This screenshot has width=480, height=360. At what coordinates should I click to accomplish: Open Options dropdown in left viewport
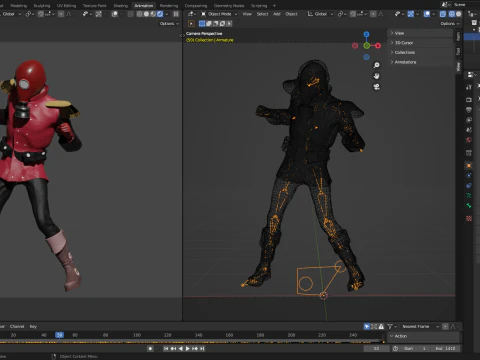pos(169,24)
